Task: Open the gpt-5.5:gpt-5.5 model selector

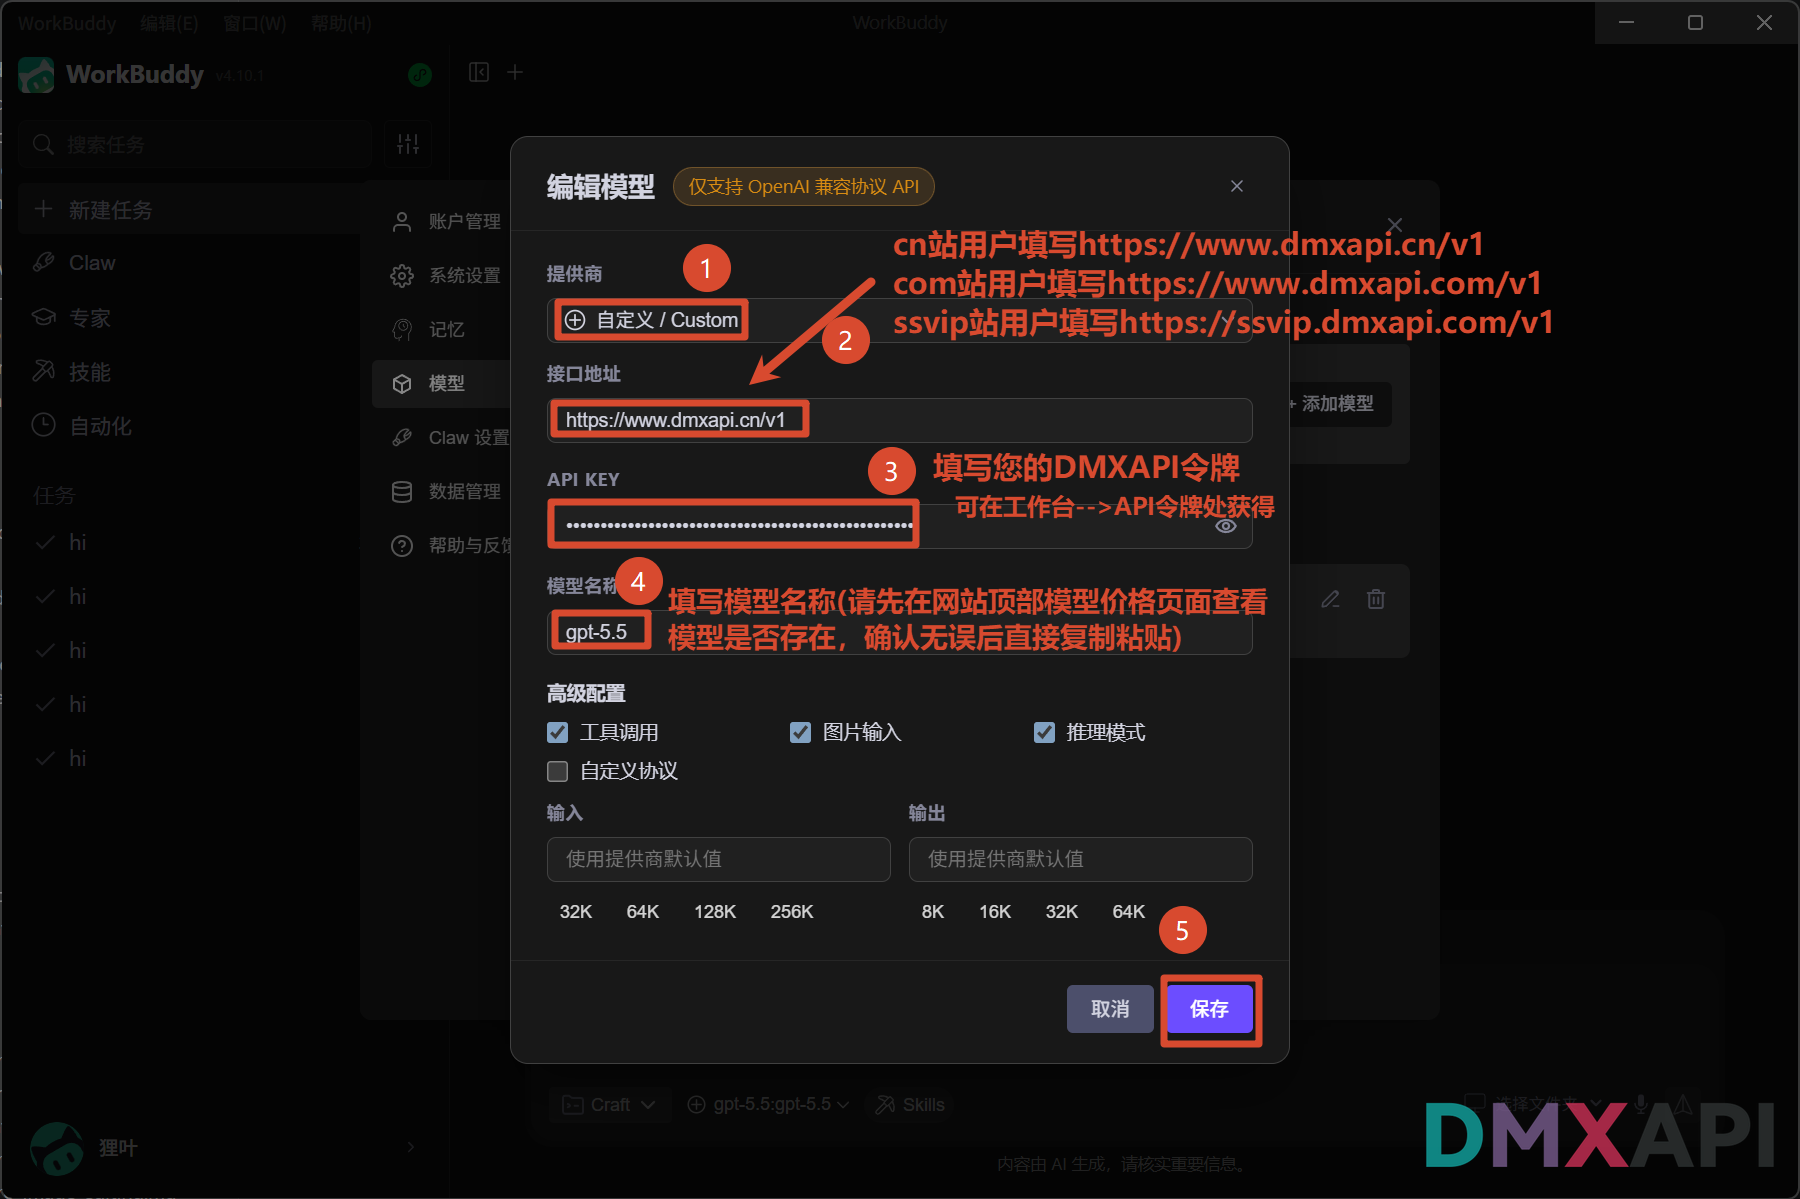Action: click(768, 1105)
